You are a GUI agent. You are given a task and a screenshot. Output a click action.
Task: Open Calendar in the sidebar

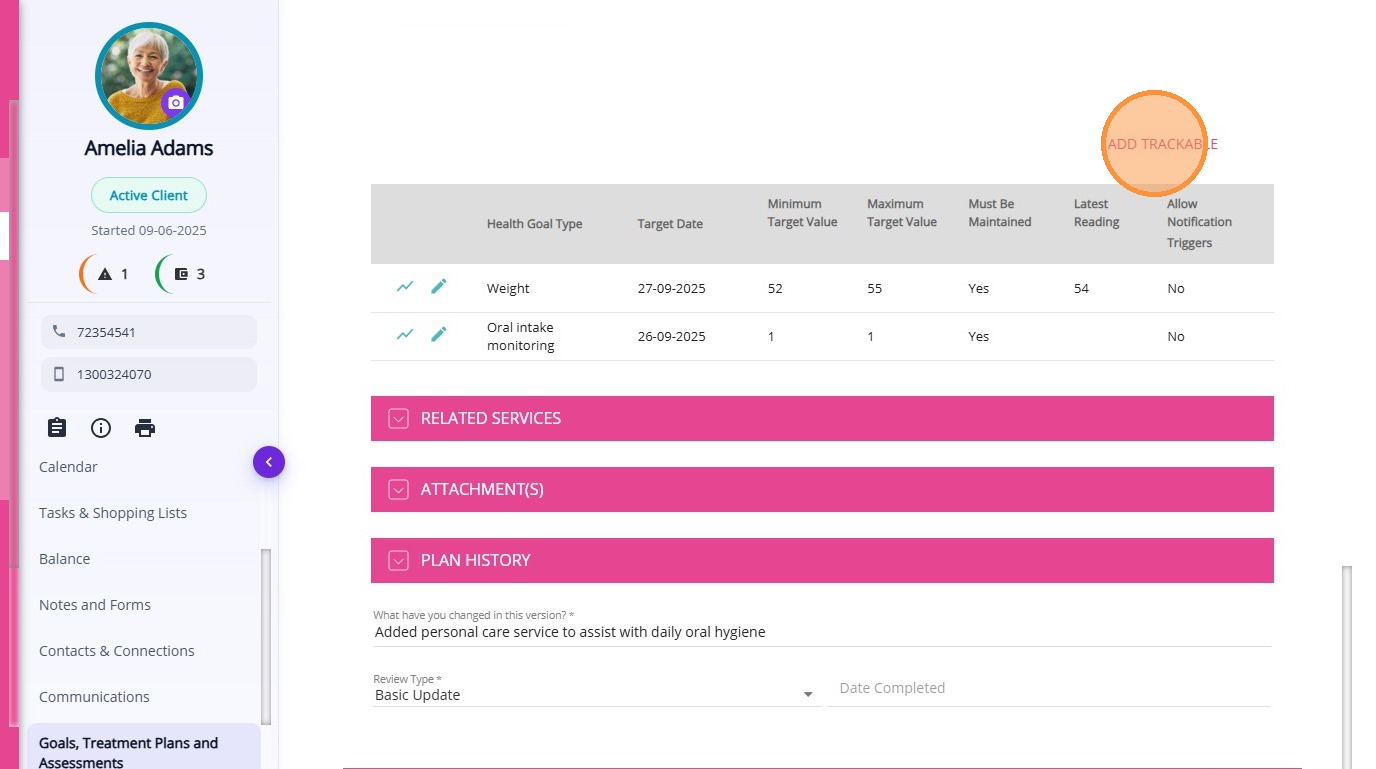(68, 467)
